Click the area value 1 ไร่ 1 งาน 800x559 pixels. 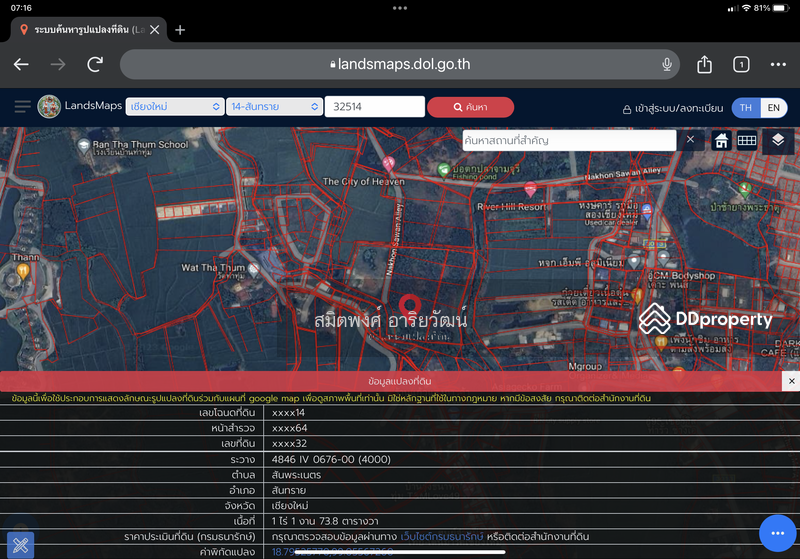[x=324, y=521]
